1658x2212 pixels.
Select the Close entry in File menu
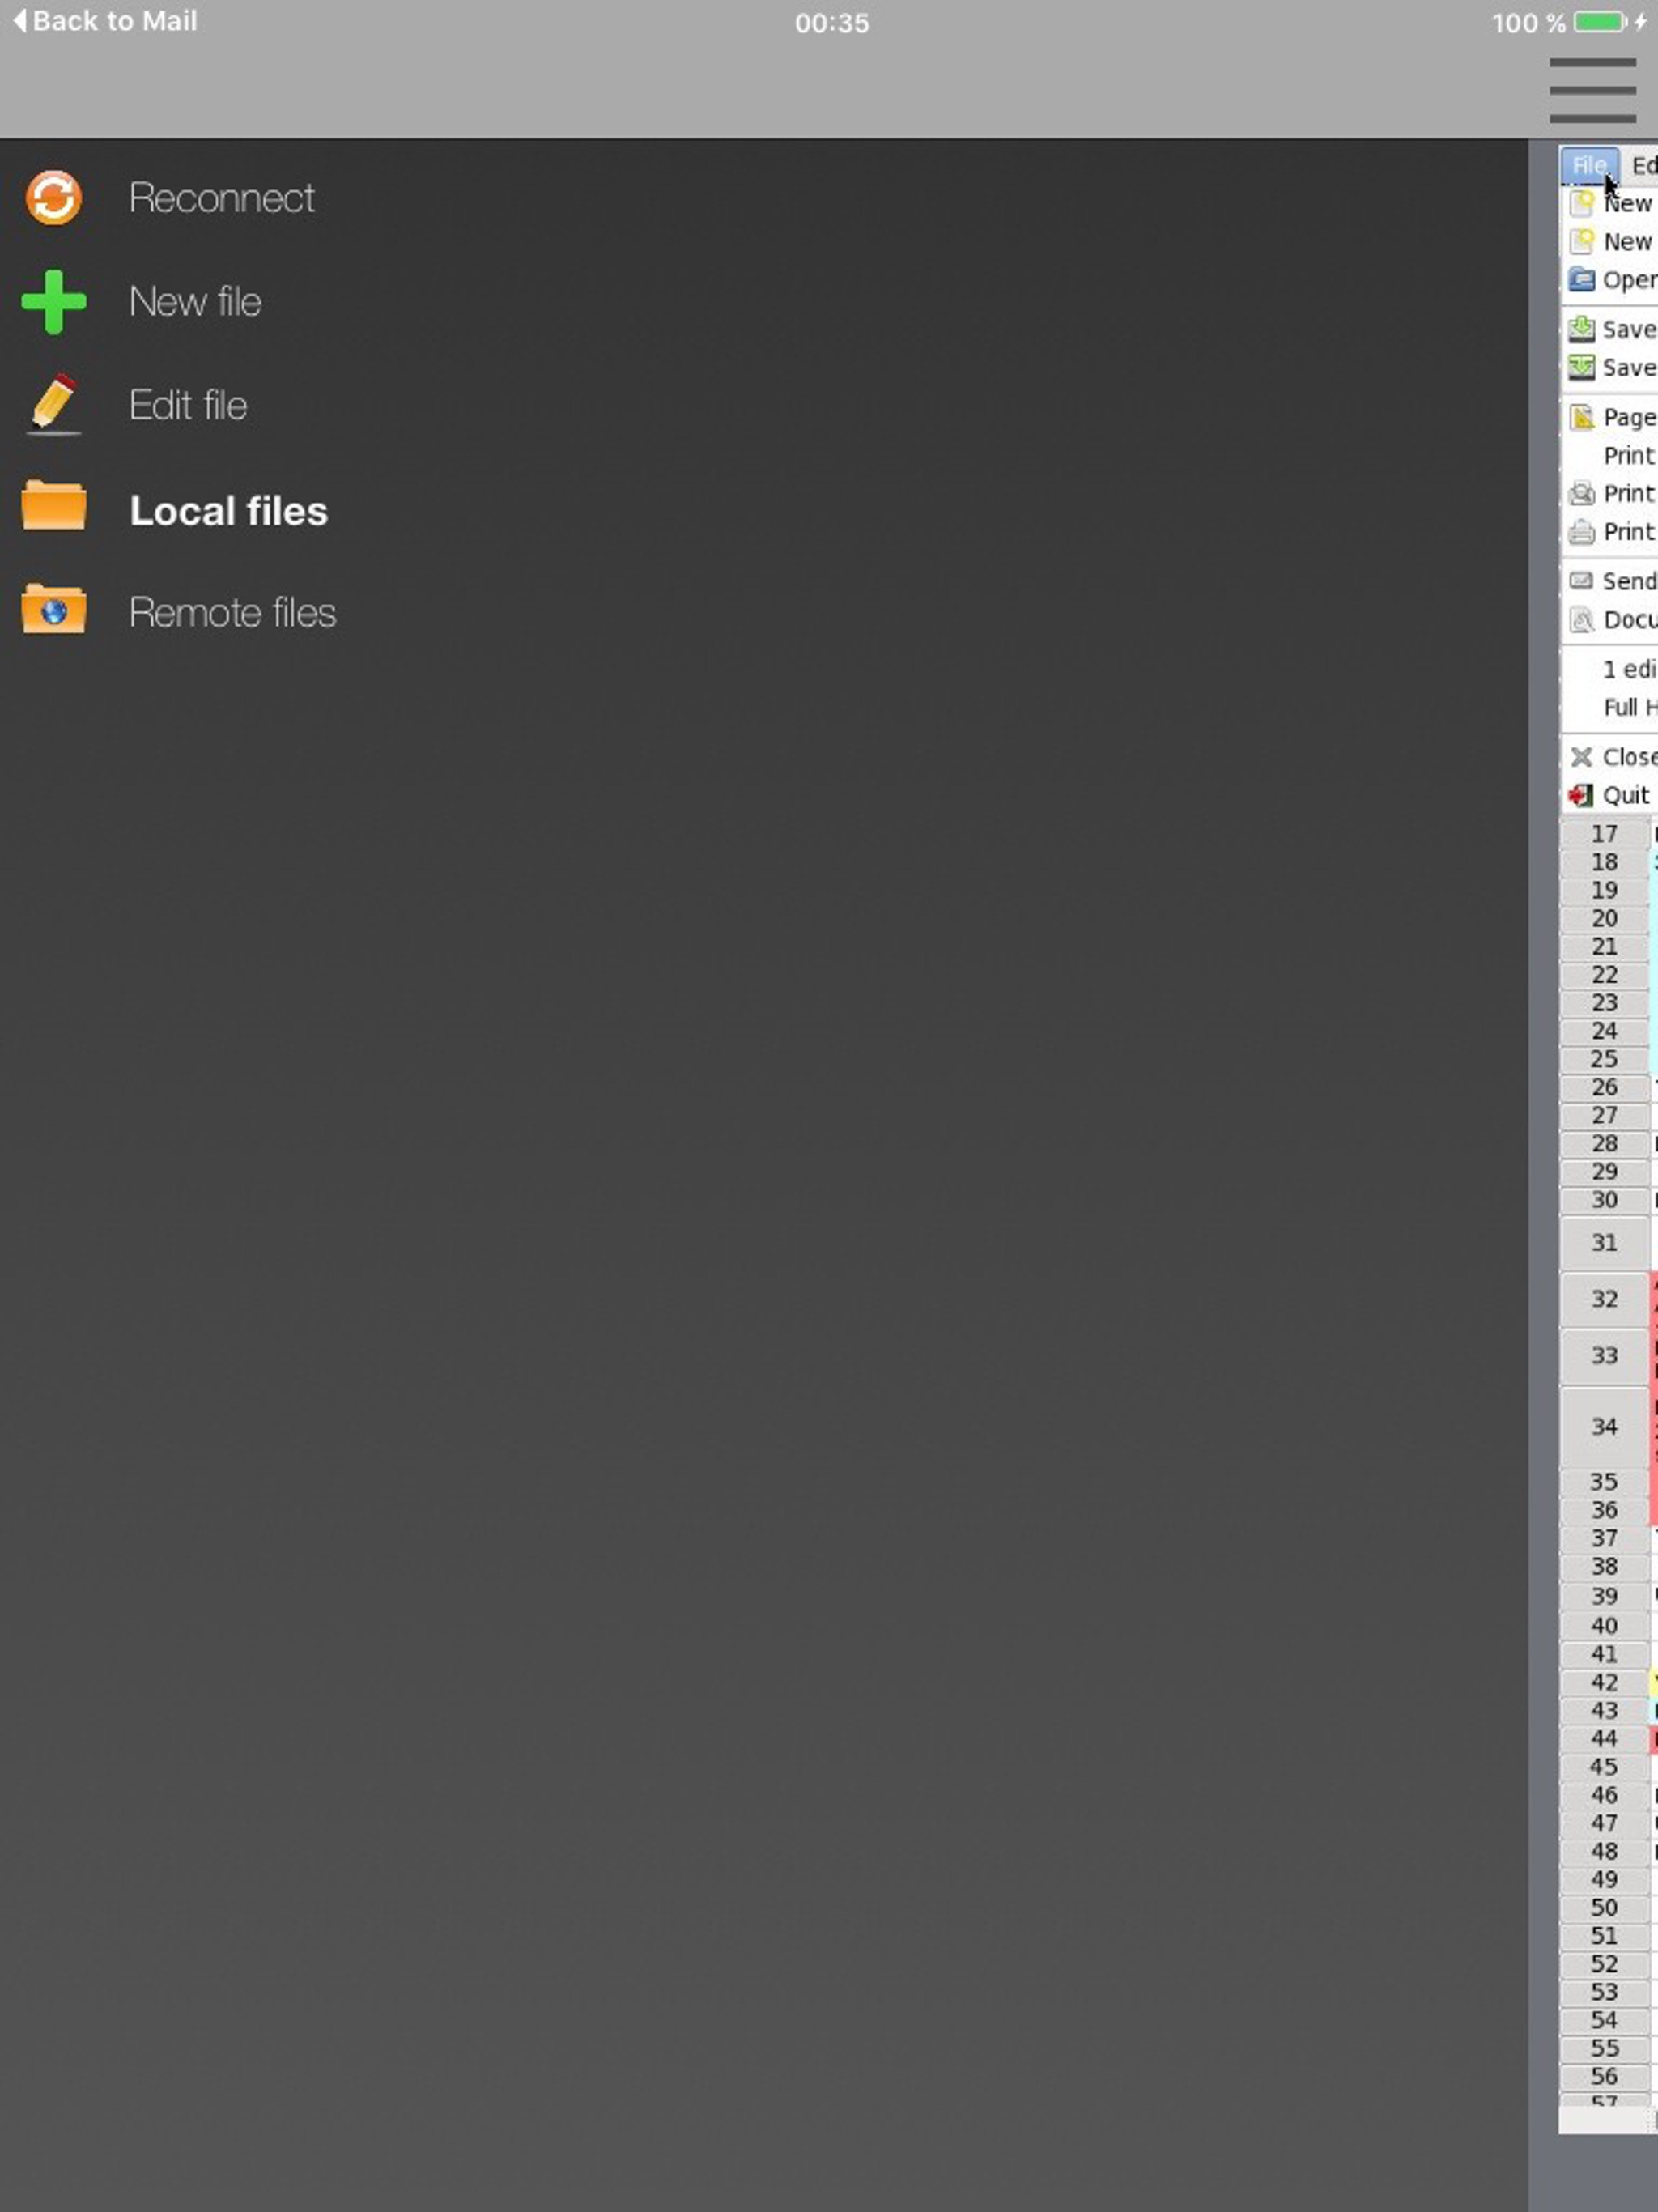point(1628,757)
